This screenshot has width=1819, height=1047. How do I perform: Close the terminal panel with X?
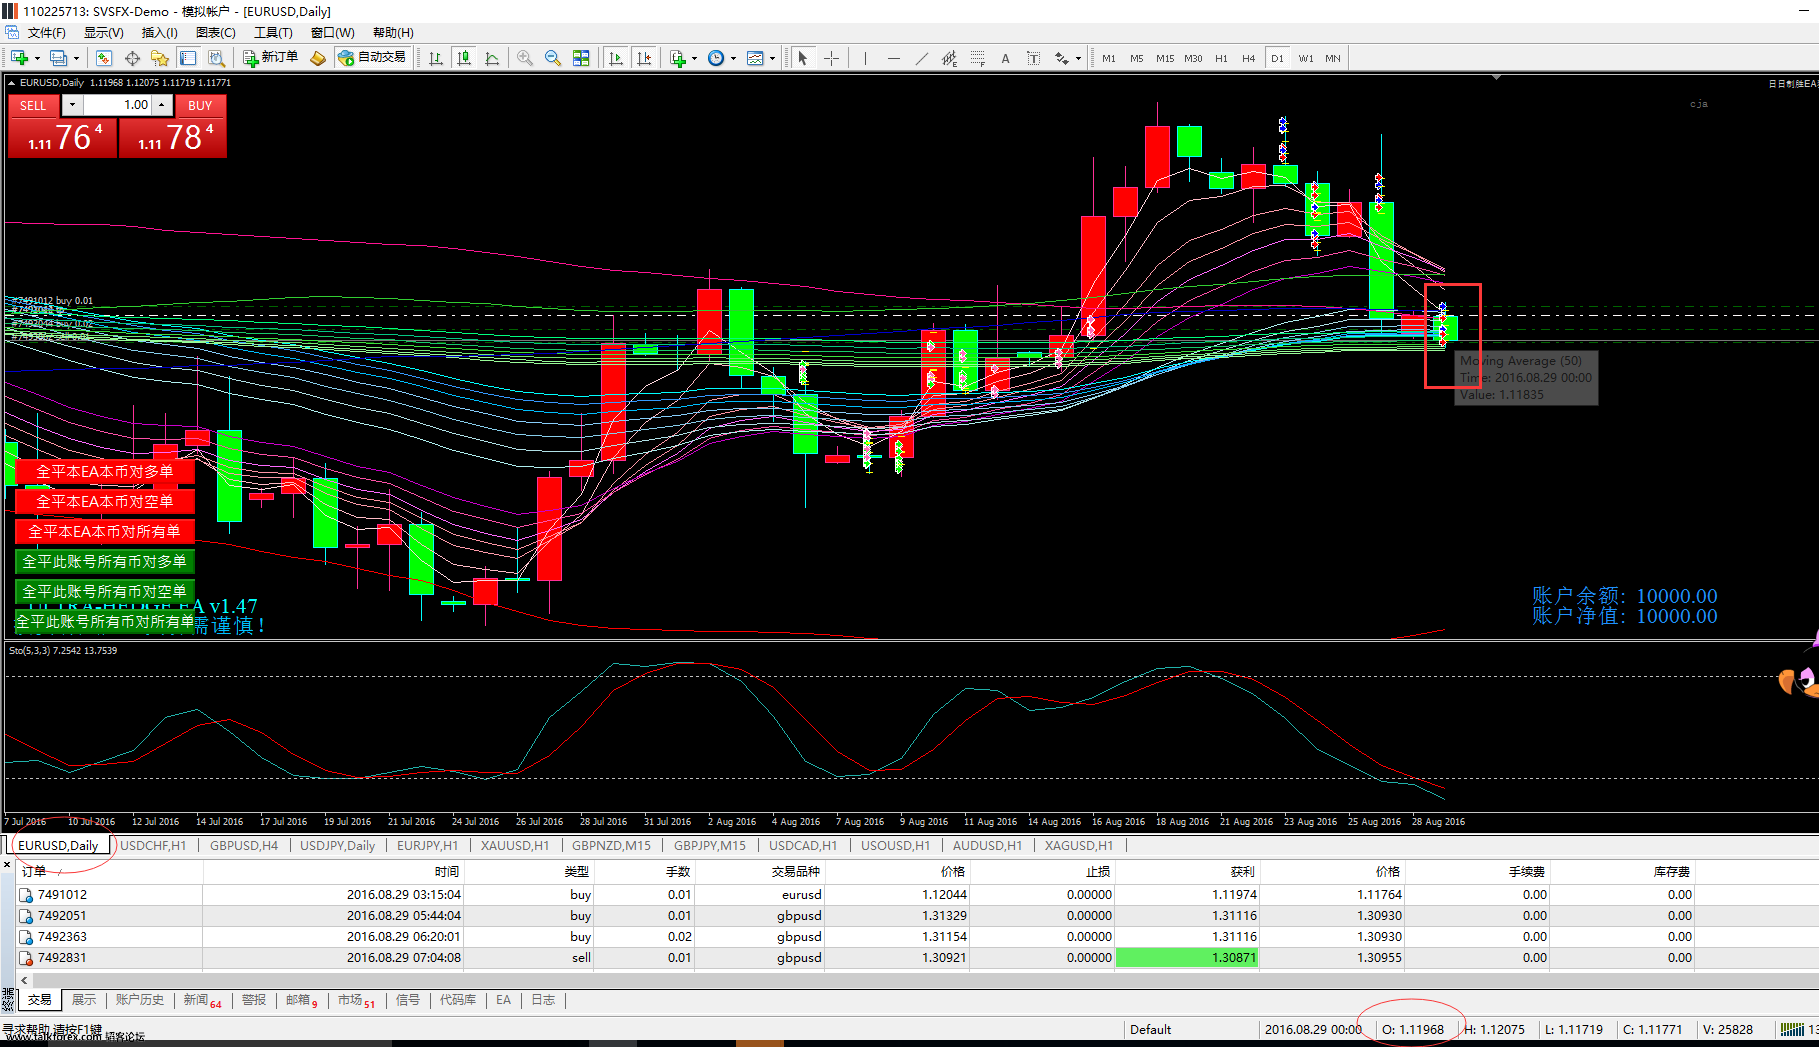pos(7,864)
